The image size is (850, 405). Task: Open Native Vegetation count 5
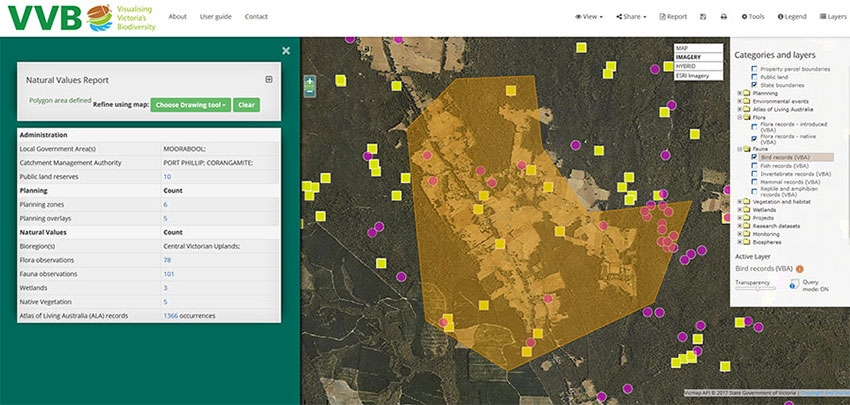(x=165, y=302)
